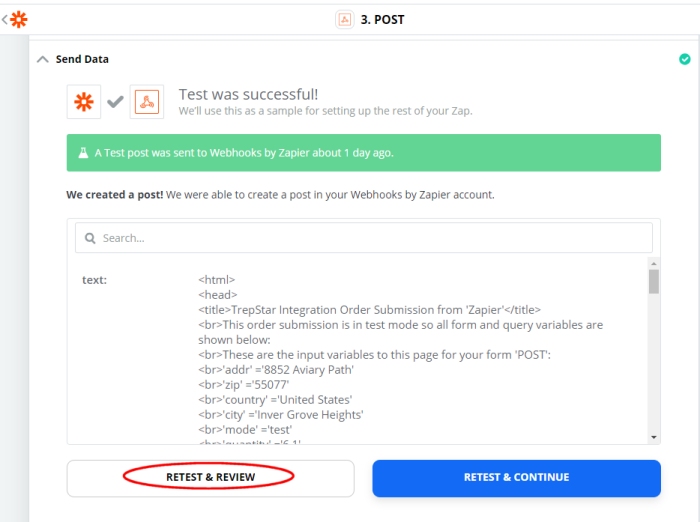Click the text: field label
Viewport: 700px width, 522px height.
tap(95, 280)
